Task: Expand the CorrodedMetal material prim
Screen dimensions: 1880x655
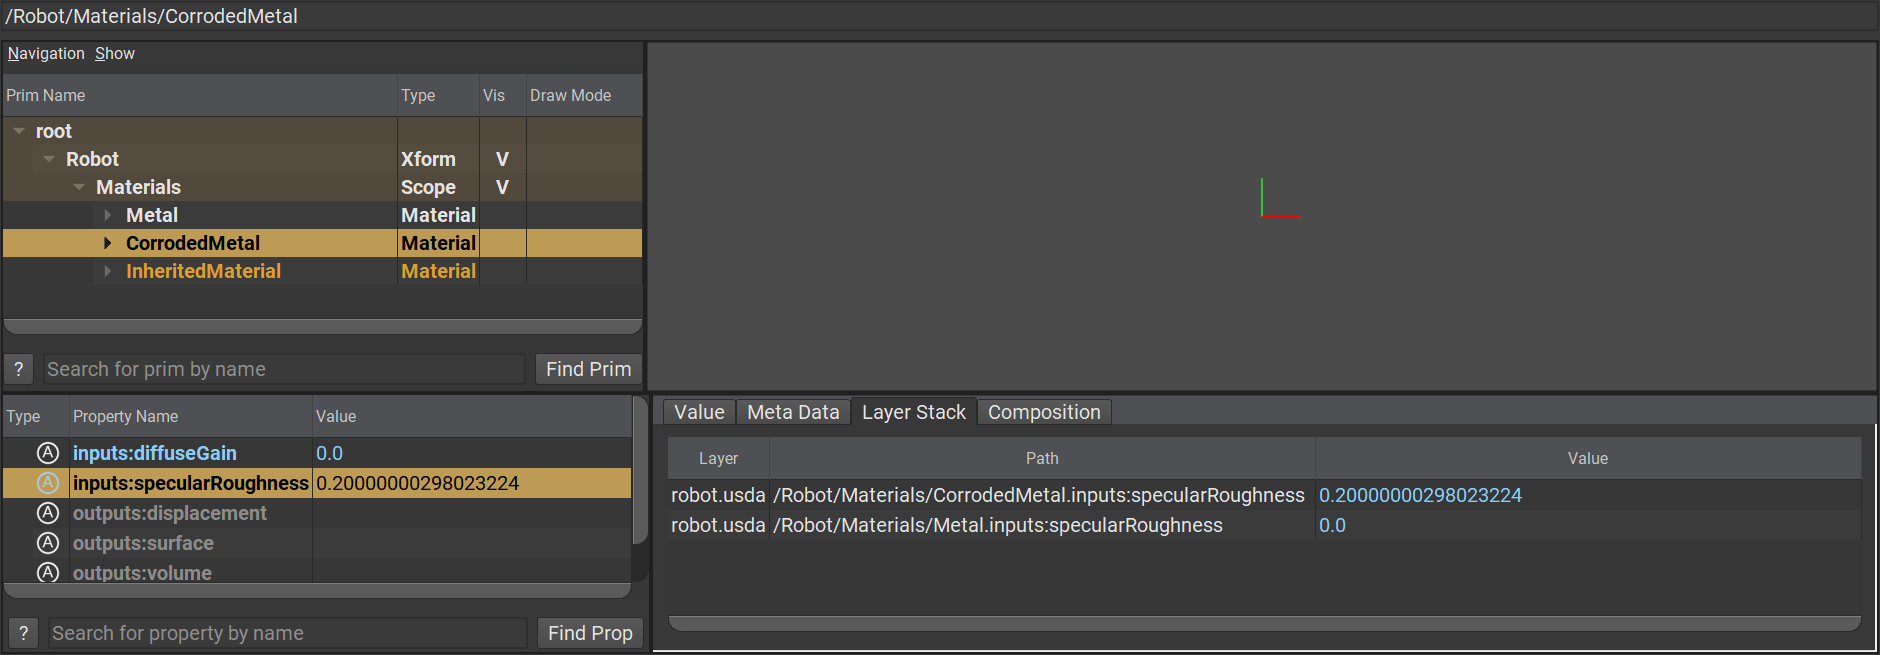Action: pyautogui.click(x=108, y=243)
